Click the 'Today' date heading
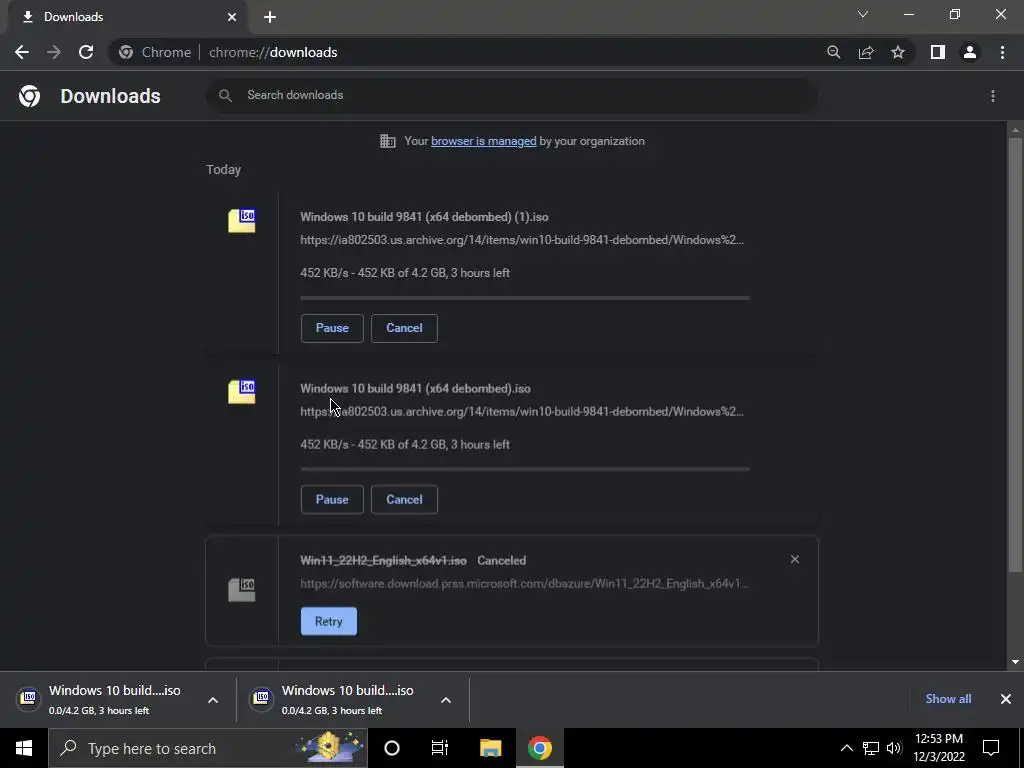Viewport: 1024px width, 768px height. coord(223,170)
